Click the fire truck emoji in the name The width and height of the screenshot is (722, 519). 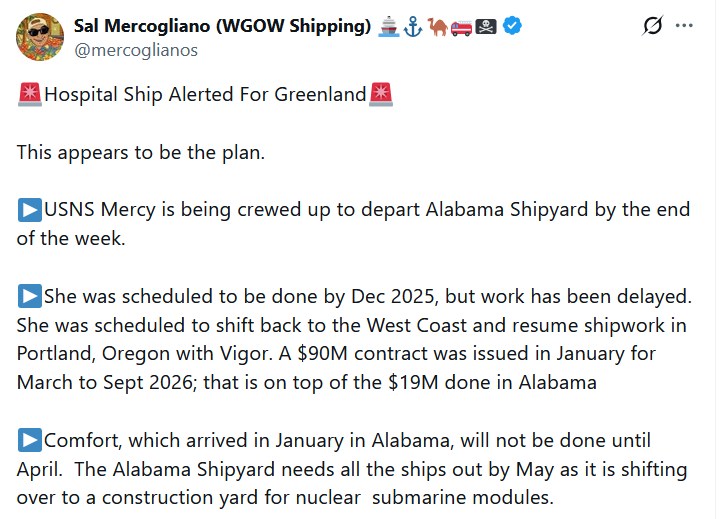(x=461, y=26)
